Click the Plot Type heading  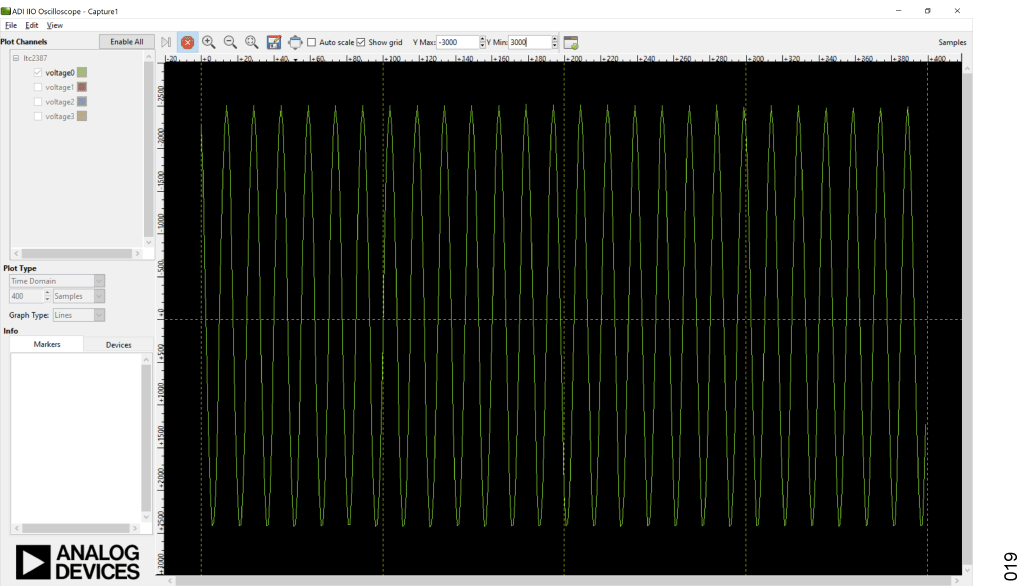click(20, 269)
